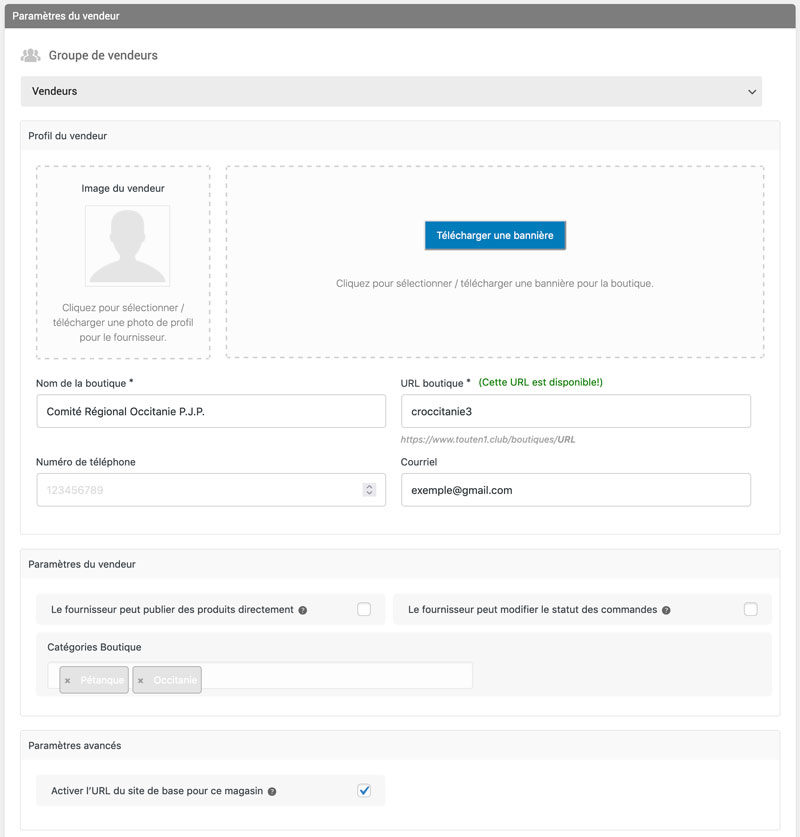Remove the Pétanque category tag

[x=68, y=681]
